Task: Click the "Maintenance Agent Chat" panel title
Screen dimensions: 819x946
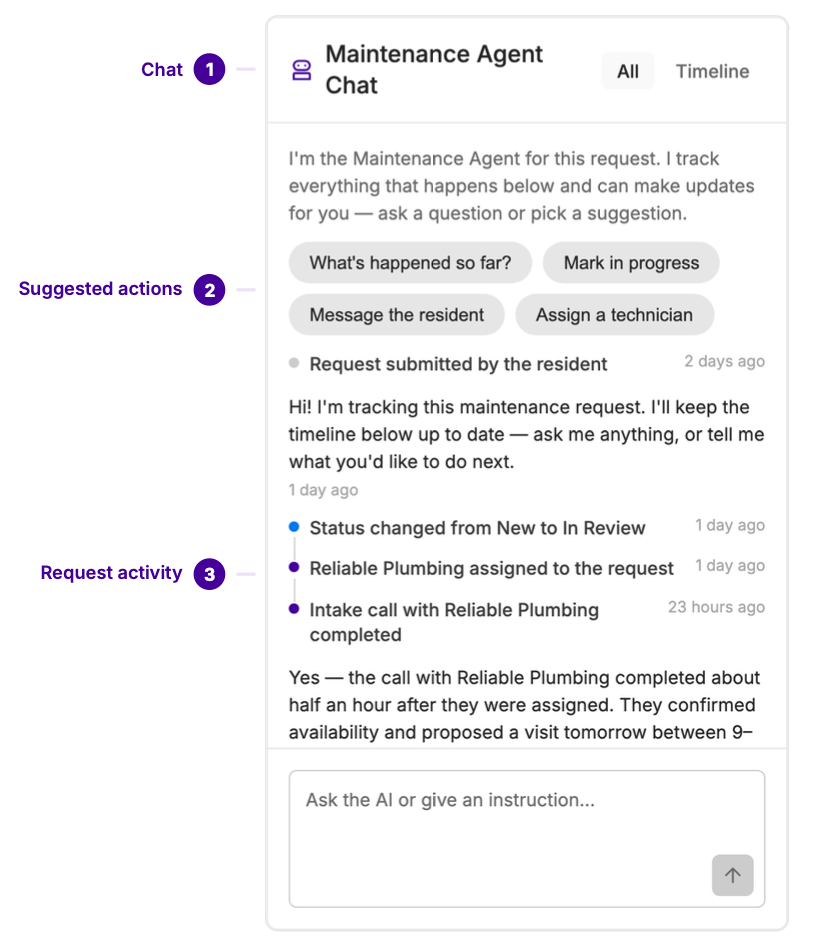Action: point(434,69)
